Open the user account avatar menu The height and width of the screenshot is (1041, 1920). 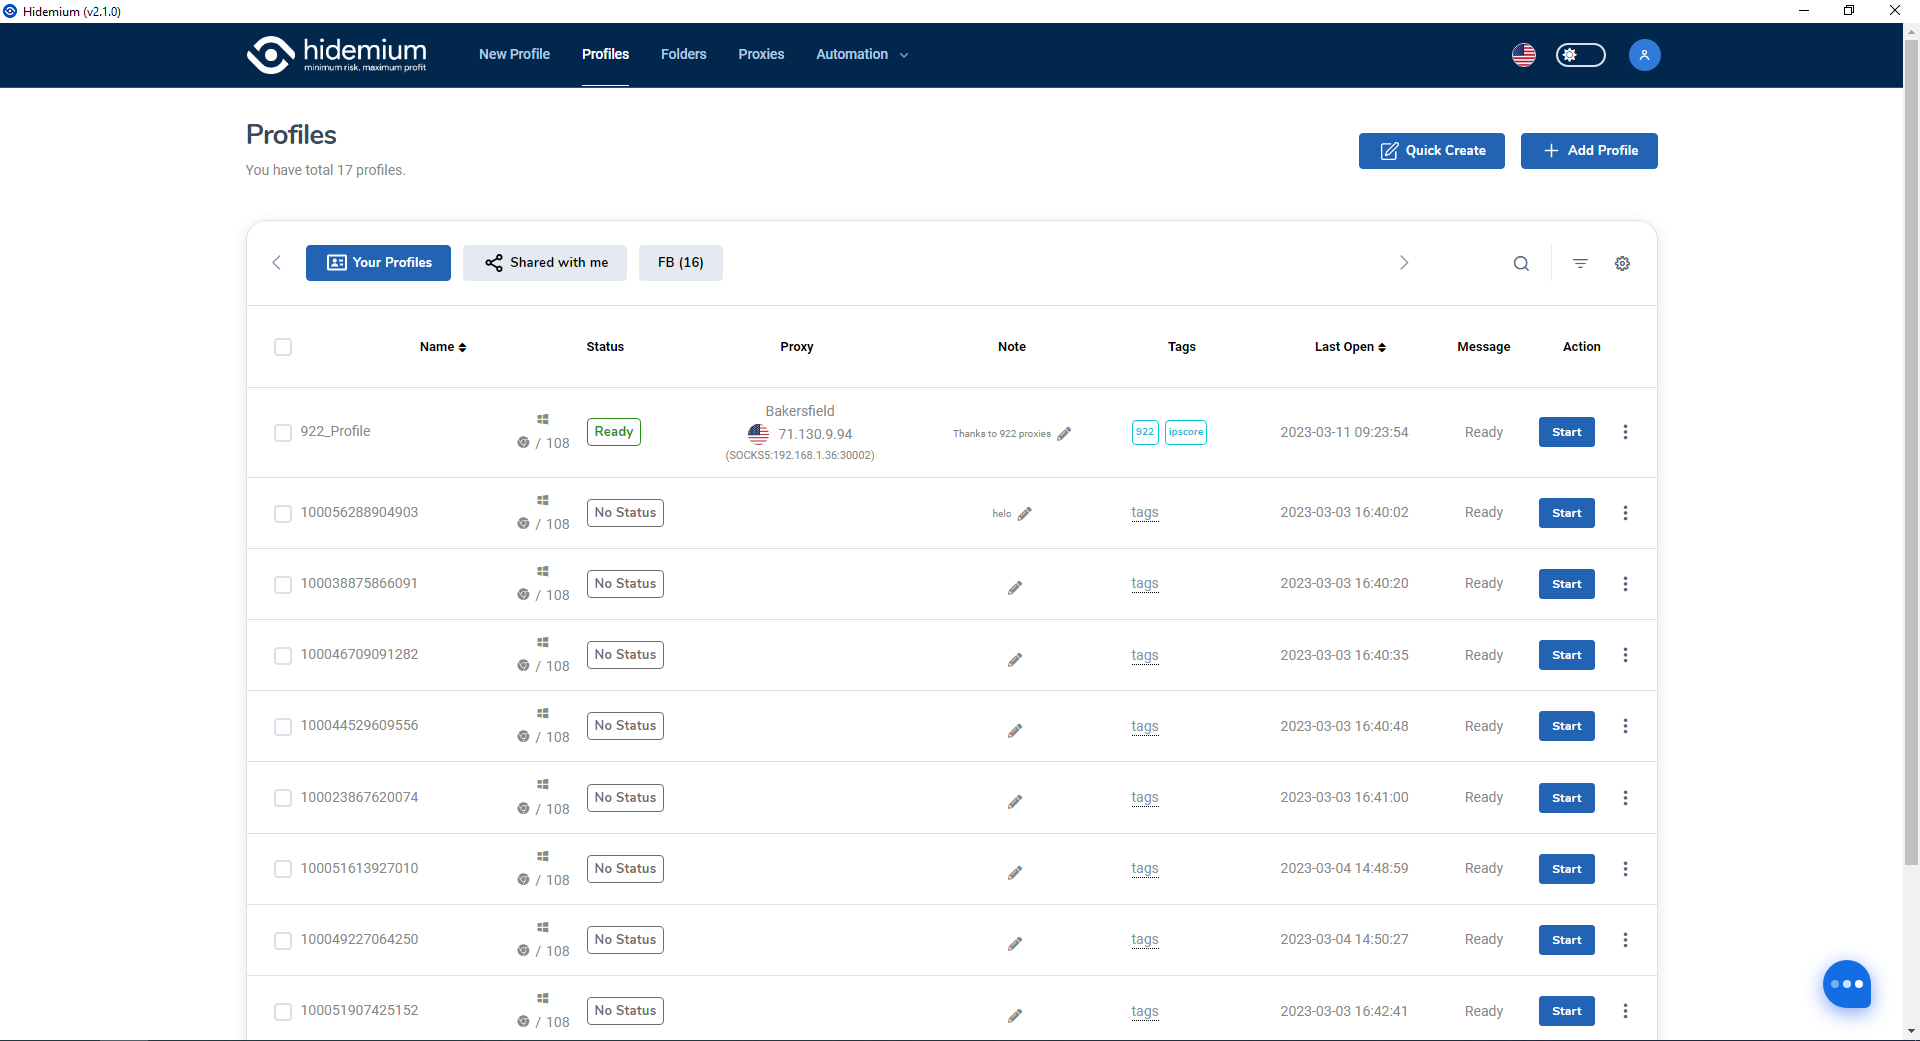(x=1645, y=55)
